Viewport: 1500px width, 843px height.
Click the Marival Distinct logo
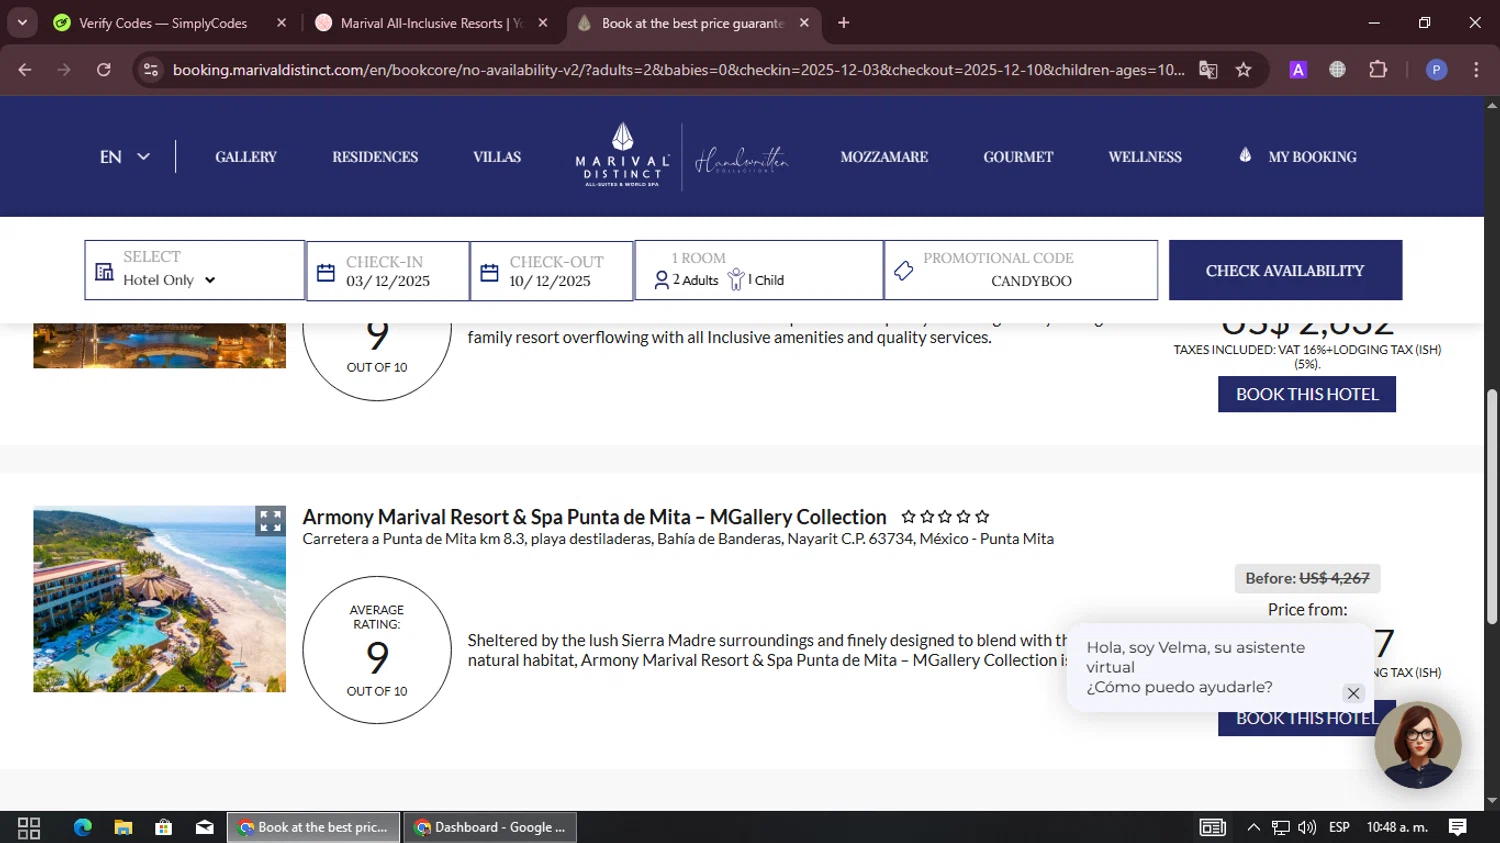pyautogui.click(x=622, y=155)
